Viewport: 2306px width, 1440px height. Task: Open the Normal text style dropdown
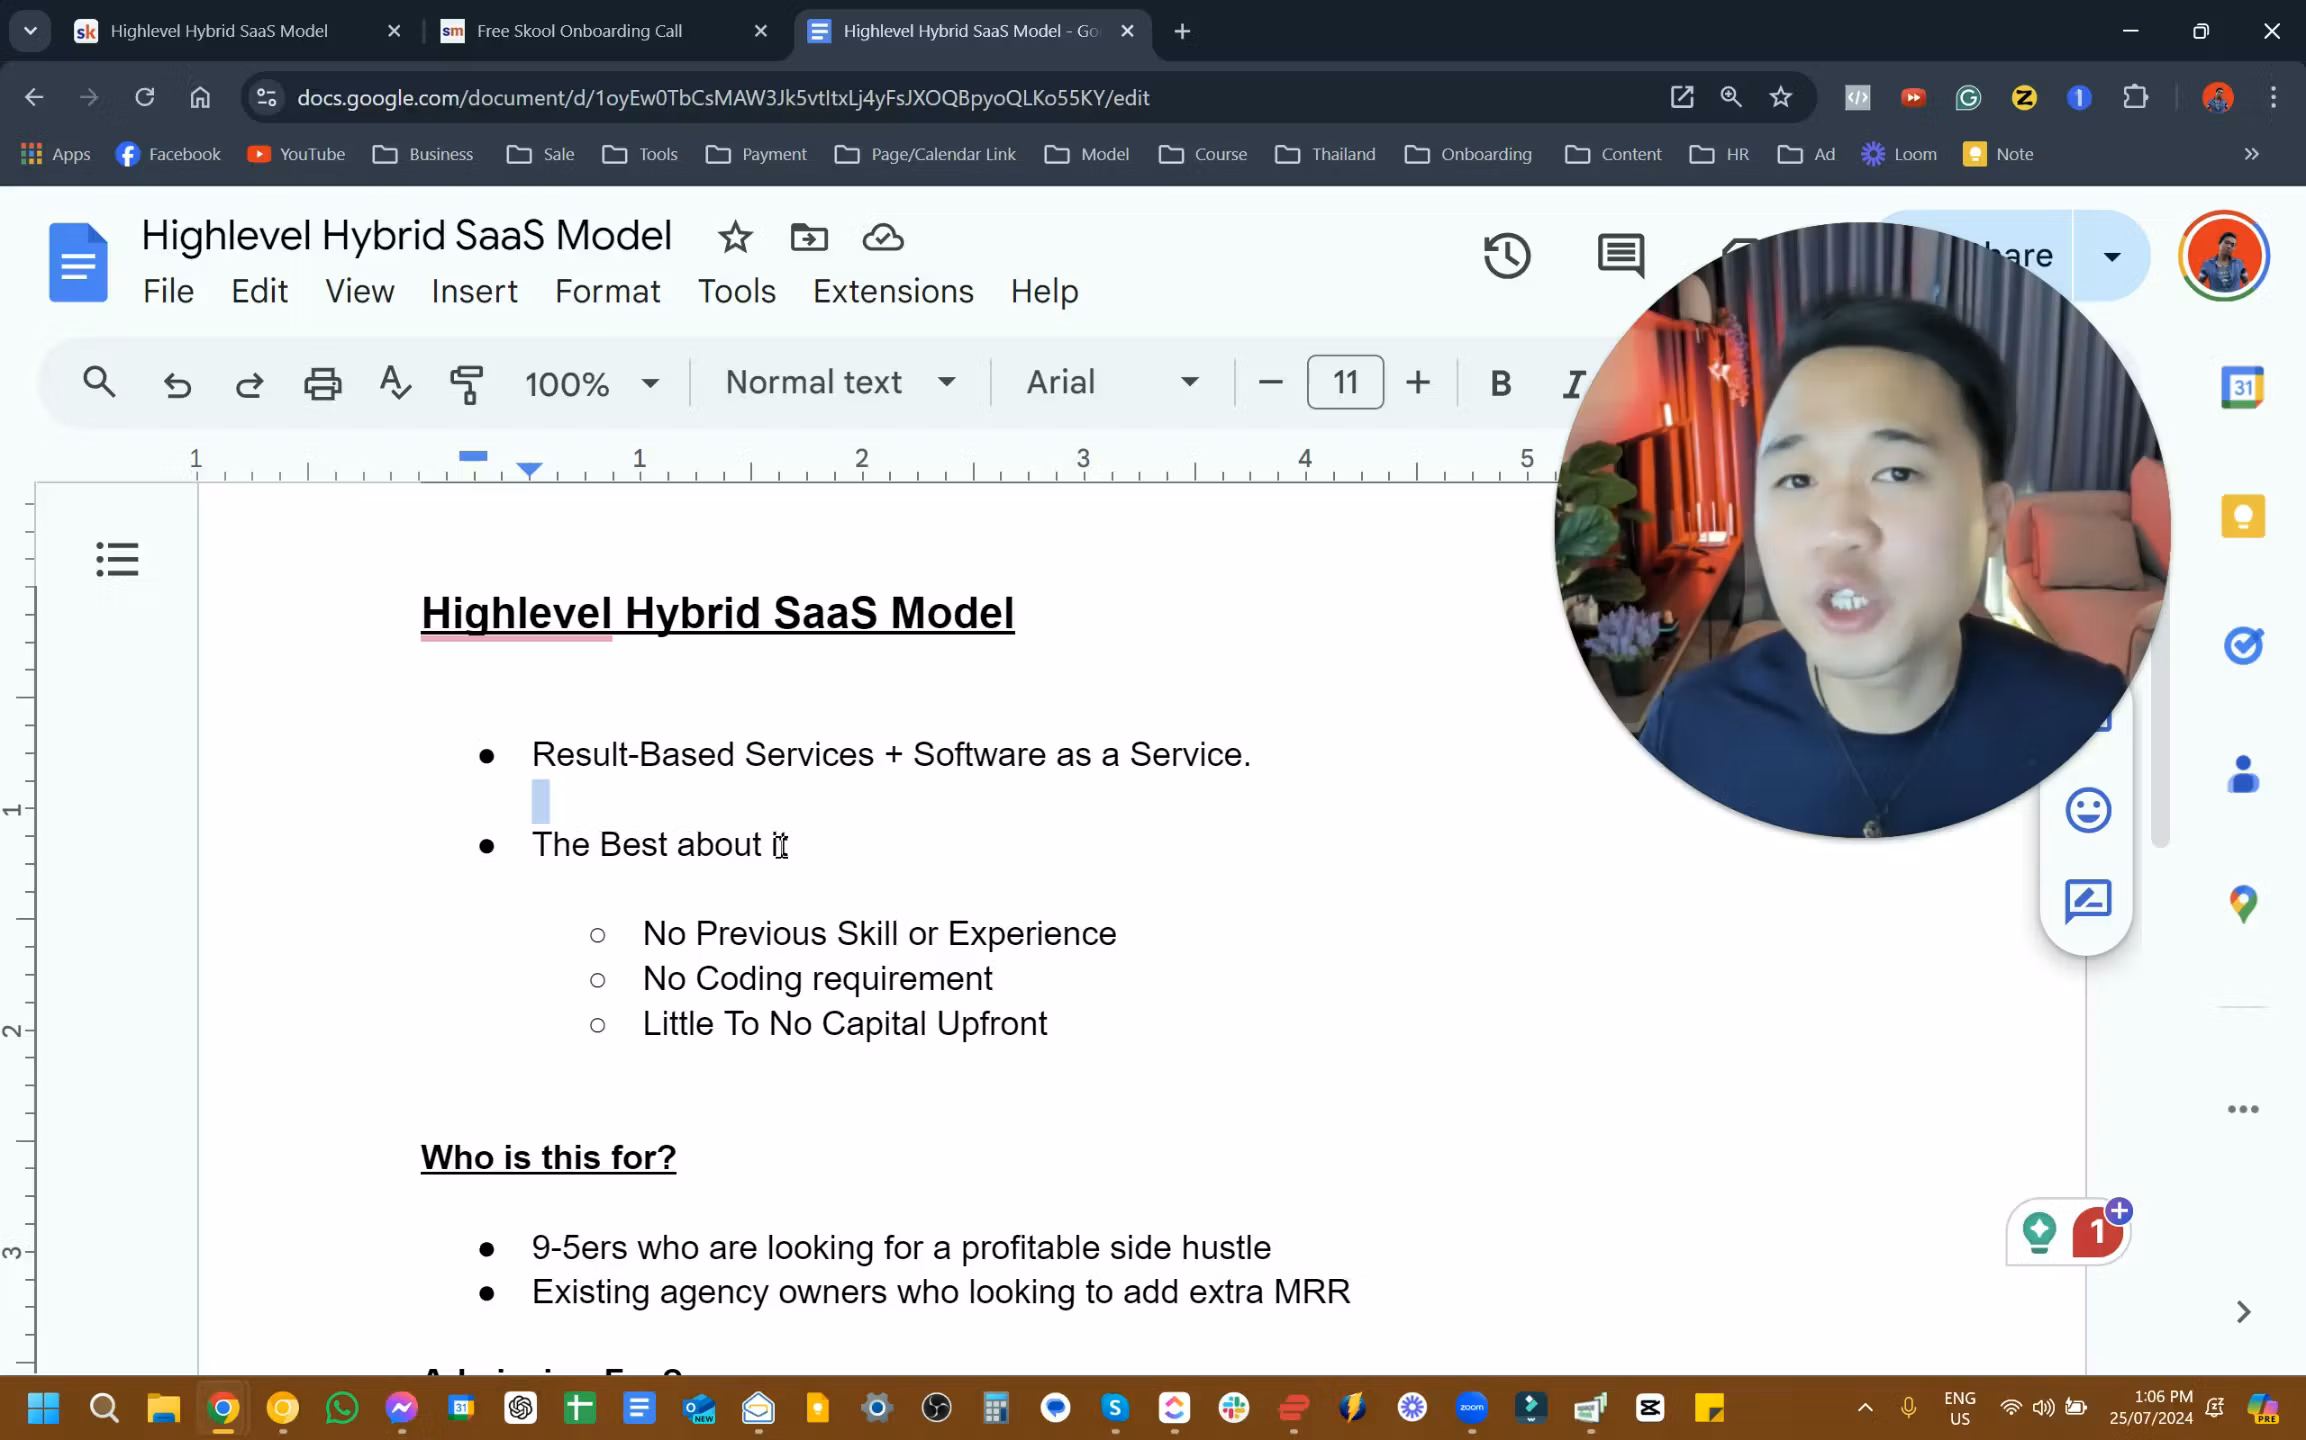click(840, 382)
